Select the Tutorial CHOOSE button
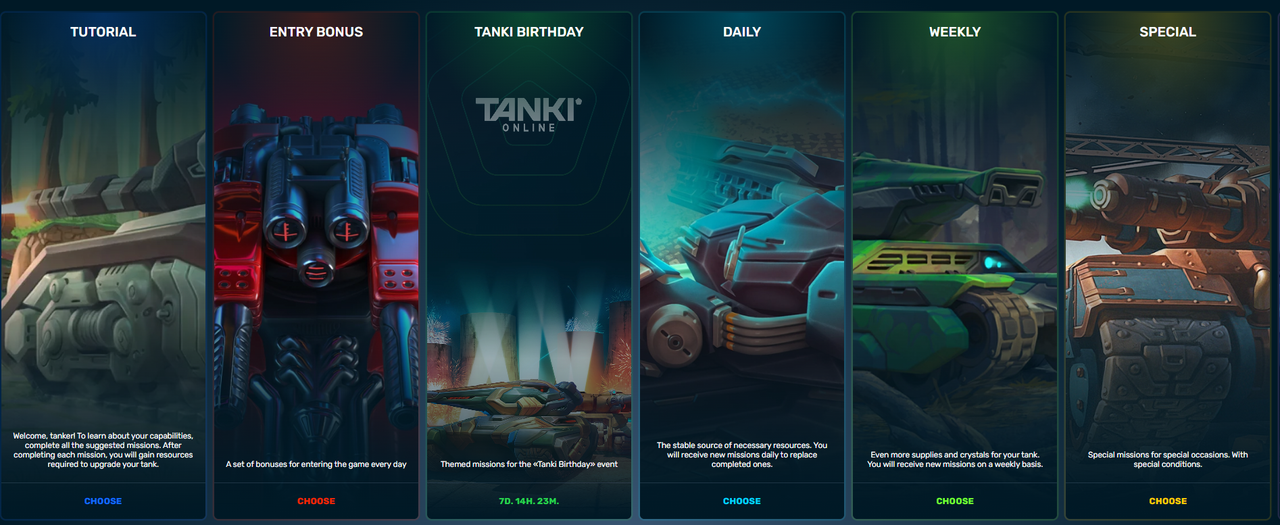The height and width of the screenshot is (525, 1280). tap(103, 501)
